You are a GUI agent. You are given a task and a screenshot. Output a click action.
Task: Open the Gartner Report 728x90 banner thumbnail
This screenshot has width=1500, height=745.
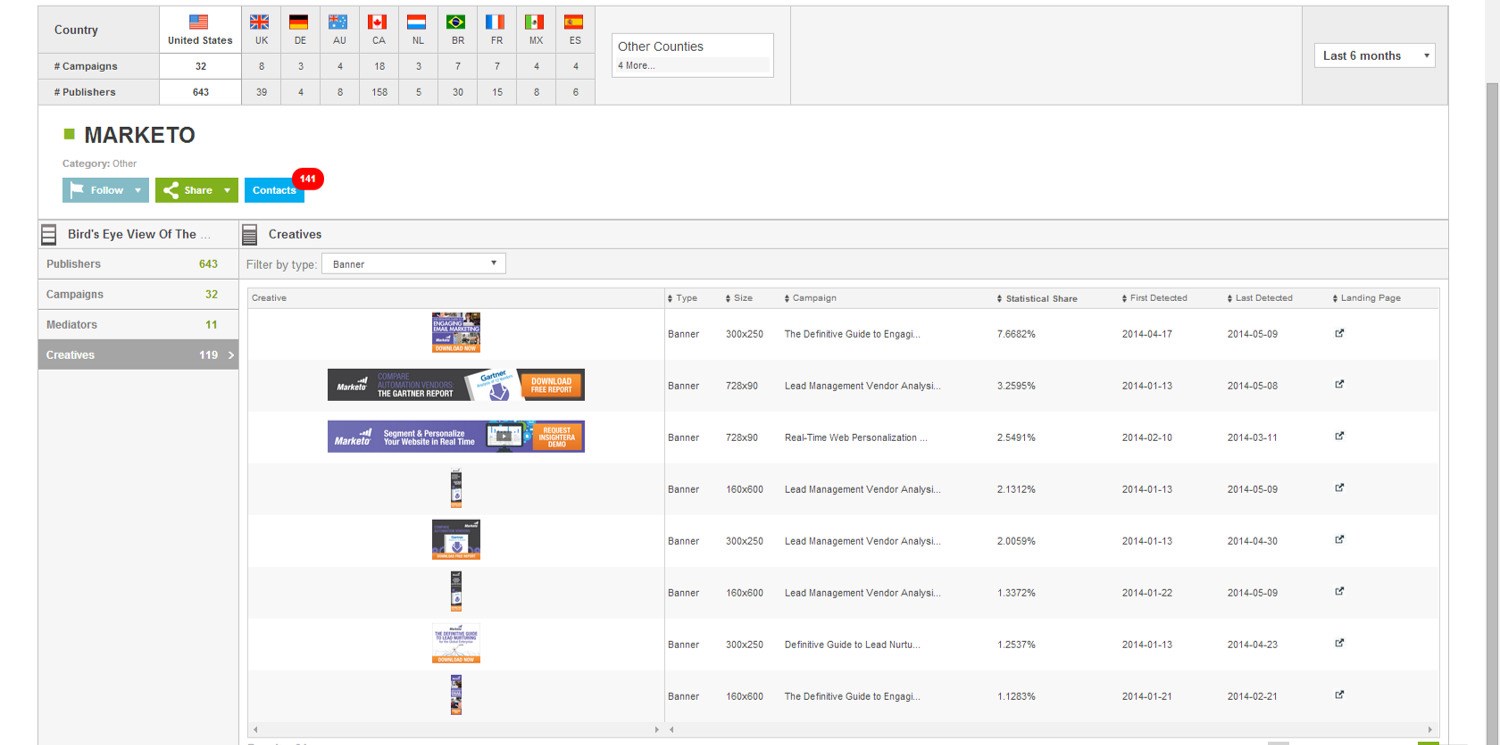456,384
